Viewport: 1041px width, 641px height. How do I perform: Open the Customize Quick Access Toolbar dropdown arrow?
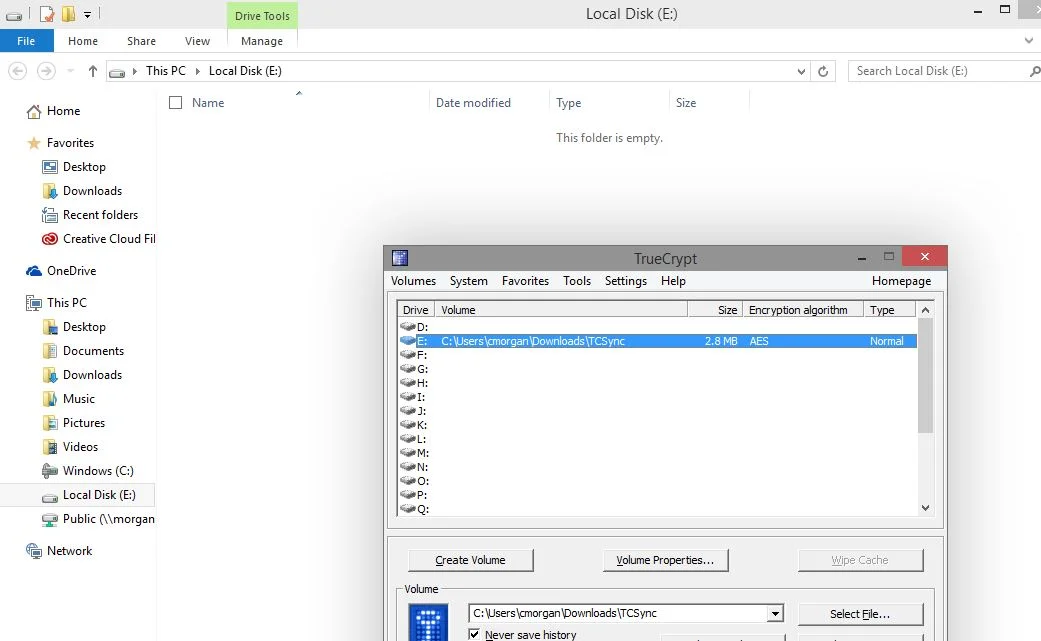point(87,15)
